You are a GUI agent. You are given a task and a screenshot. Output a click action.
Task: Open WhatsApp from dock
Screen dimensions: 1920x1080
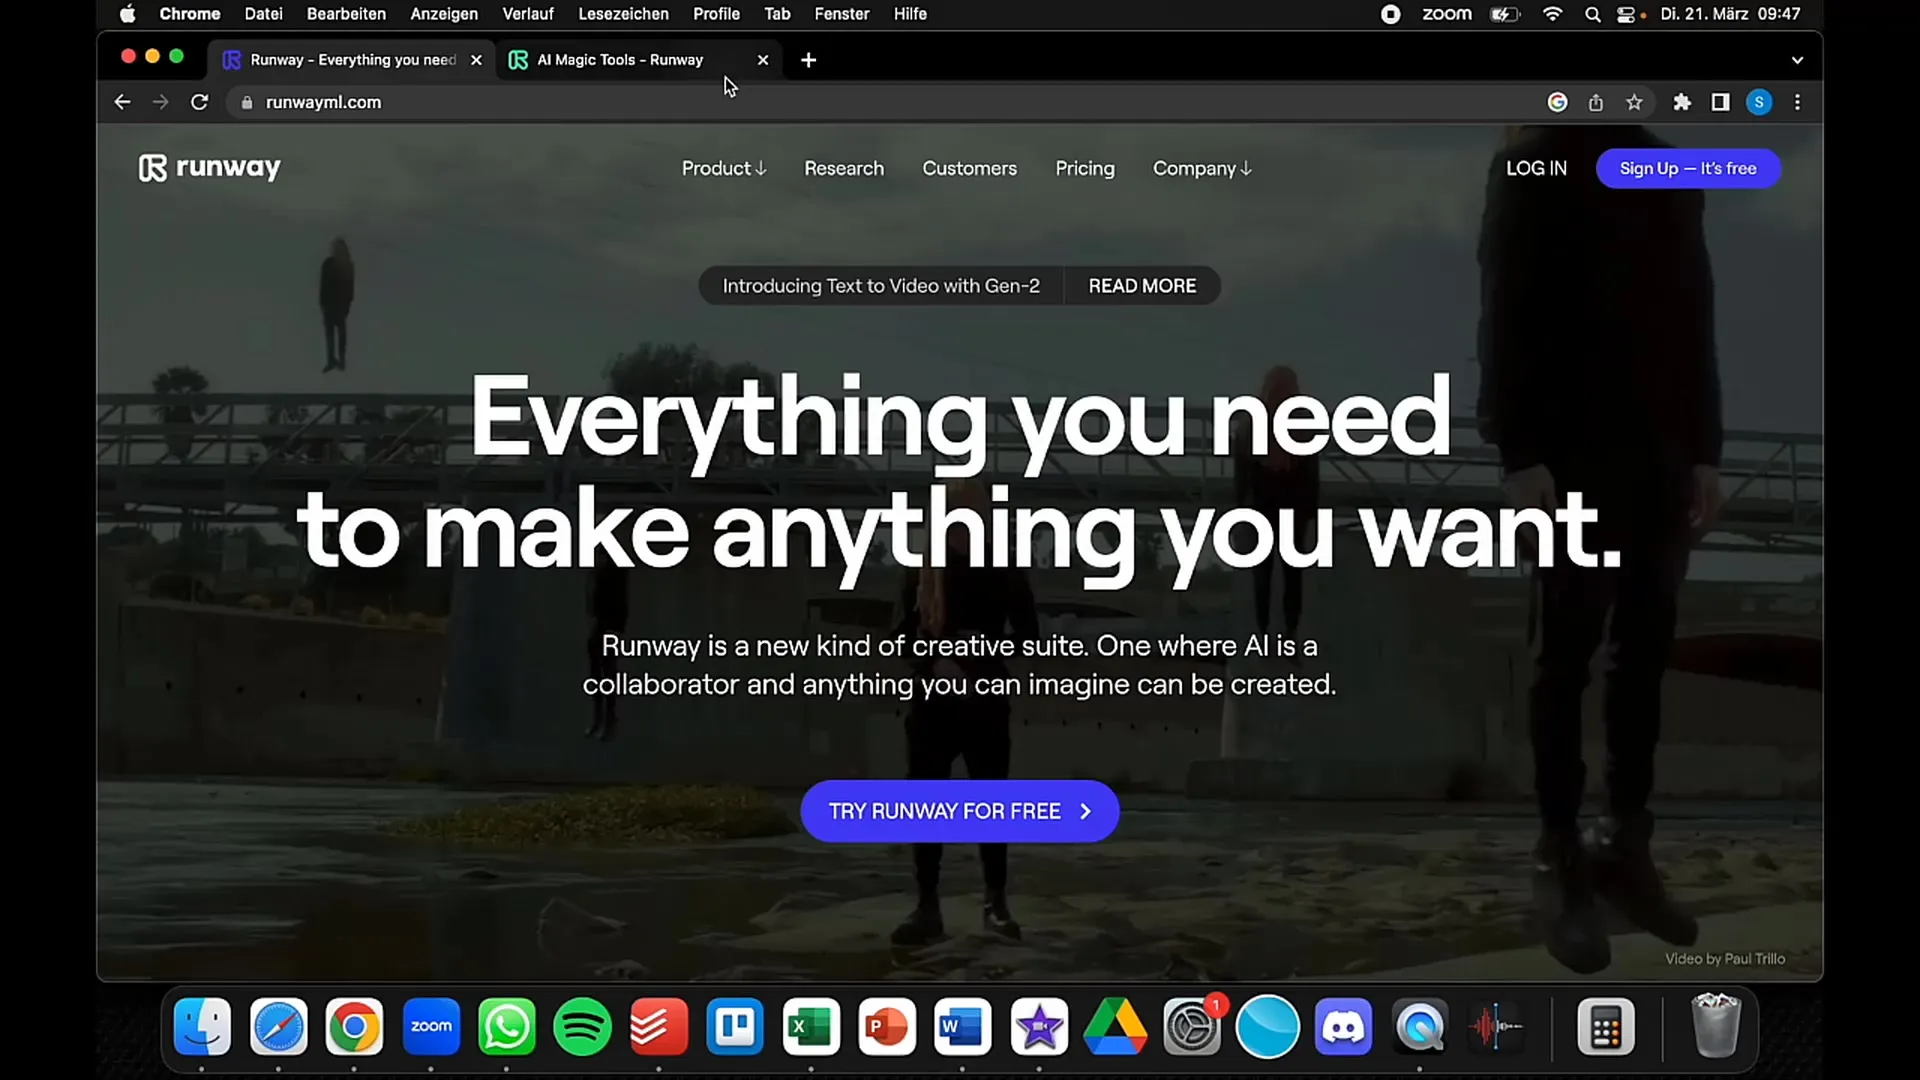tap(506, 1027)
